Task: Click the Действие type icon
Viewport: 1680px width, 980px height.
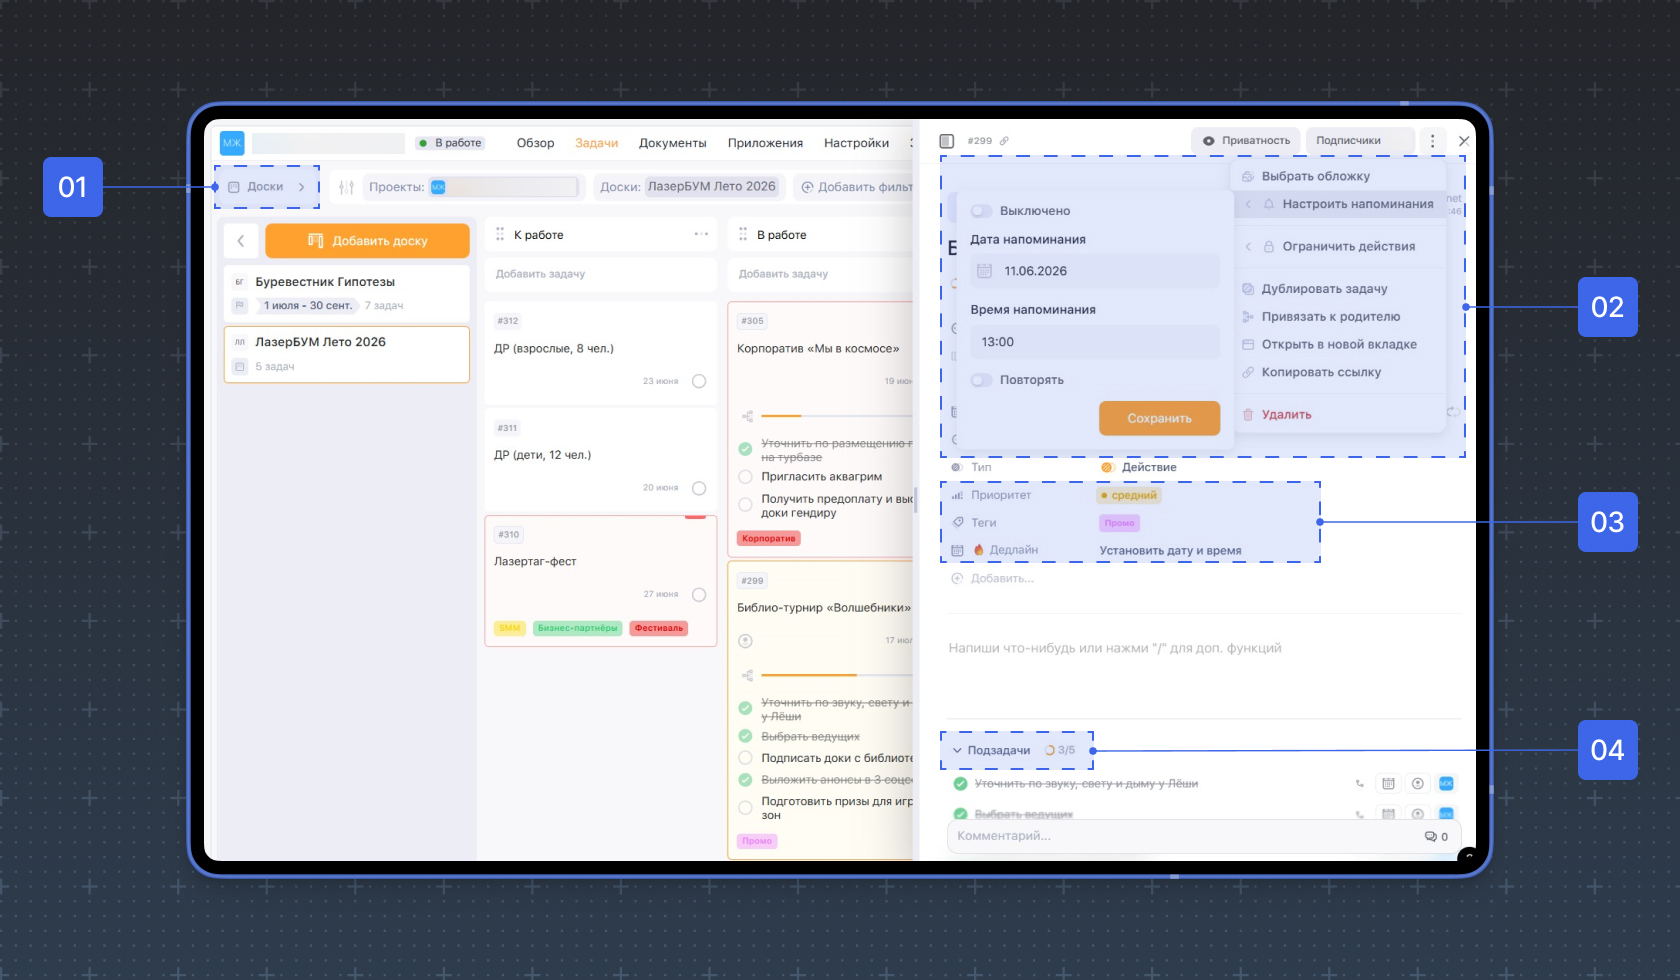Action: click(x=1107, y=467)
